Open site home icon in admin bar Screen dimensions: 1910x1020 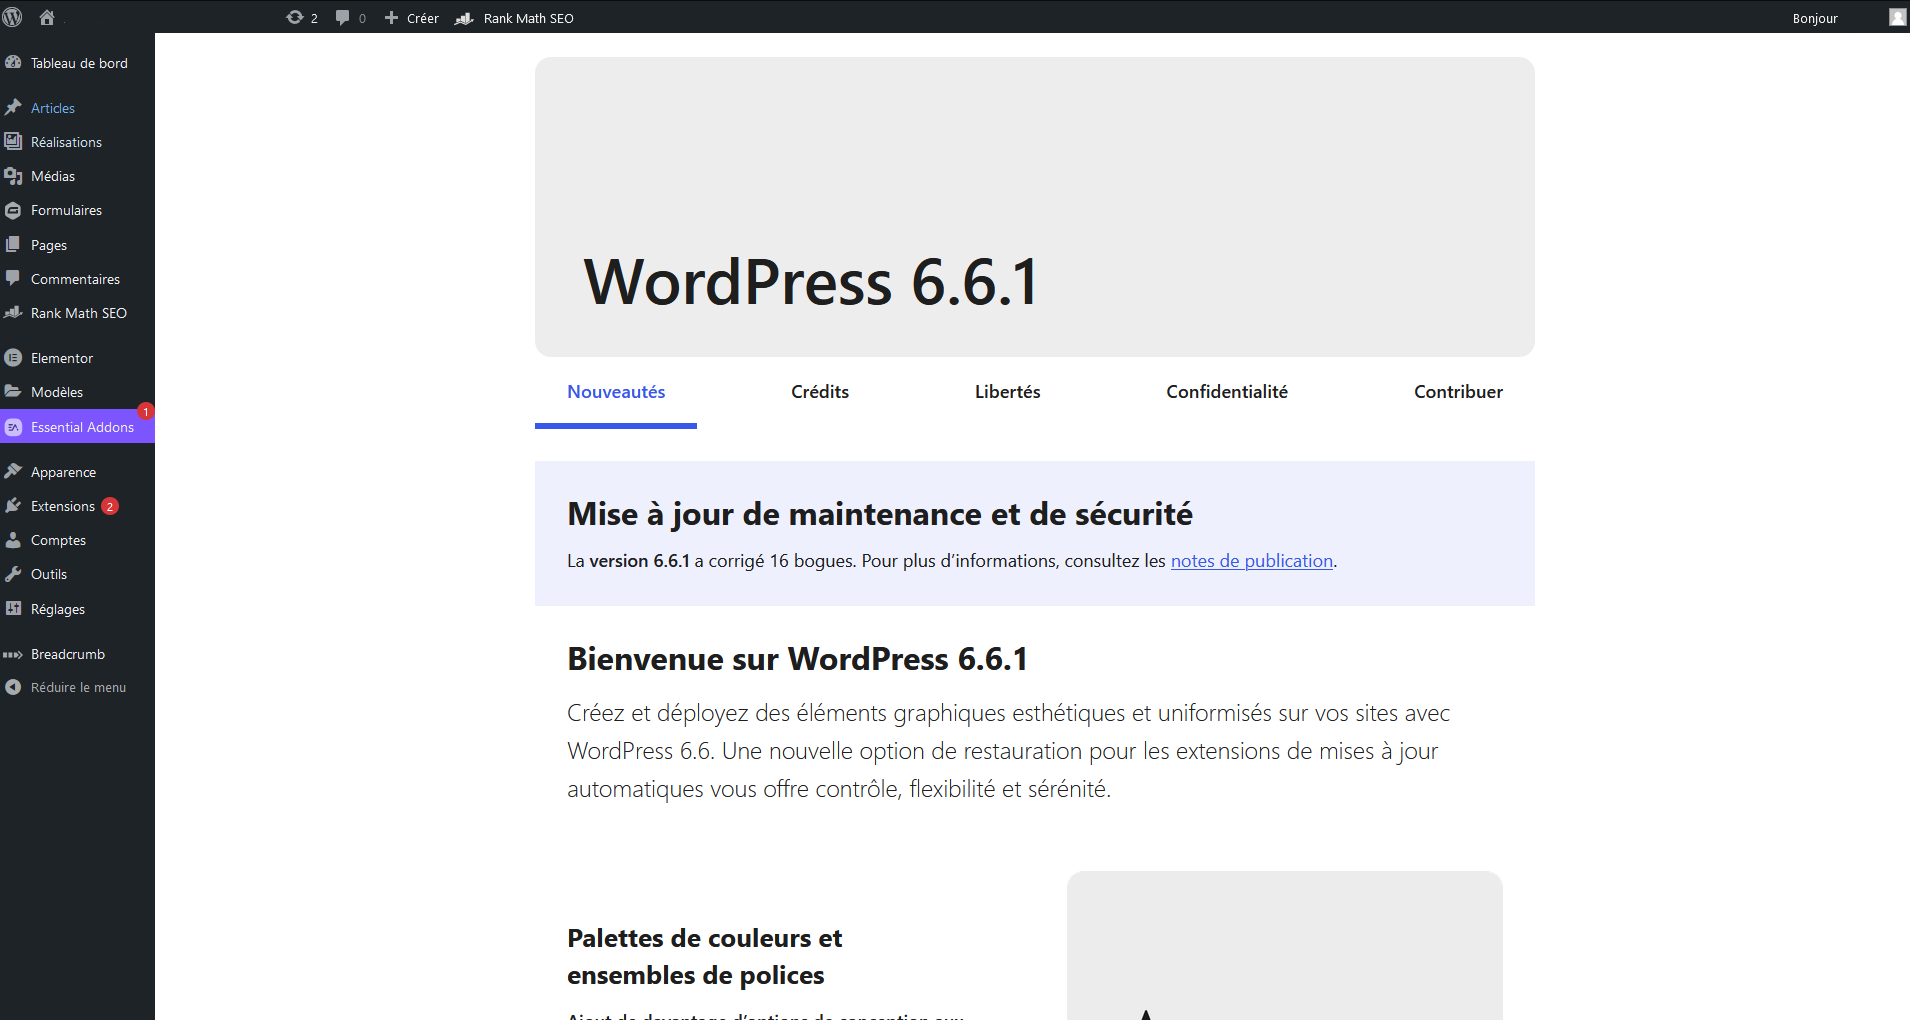[46, 17]
